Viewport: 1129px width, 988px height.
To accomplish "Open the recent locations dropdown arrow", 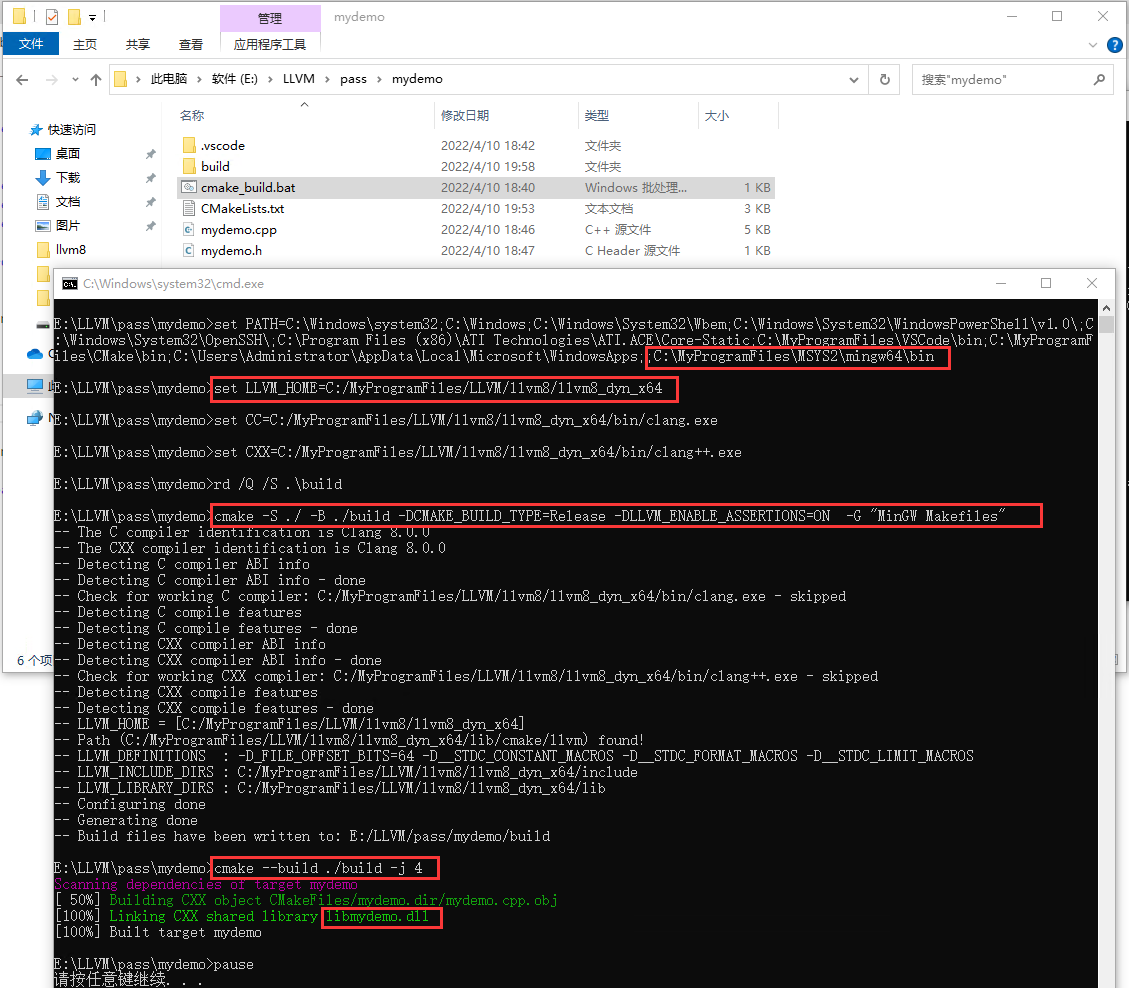I will (x=75, y=80).
